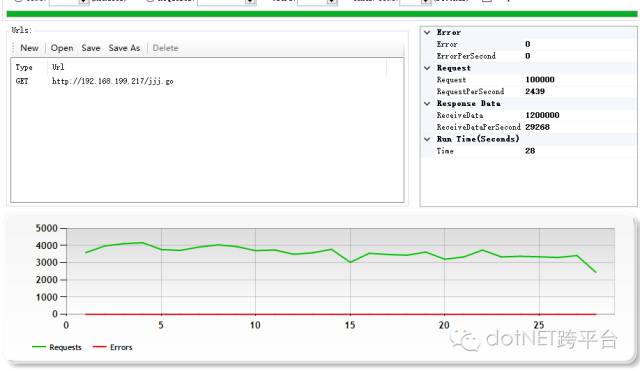Collapse the Response Data group
Image resolution: width=640 pixels, height=371 pixels.
(427, 104)
